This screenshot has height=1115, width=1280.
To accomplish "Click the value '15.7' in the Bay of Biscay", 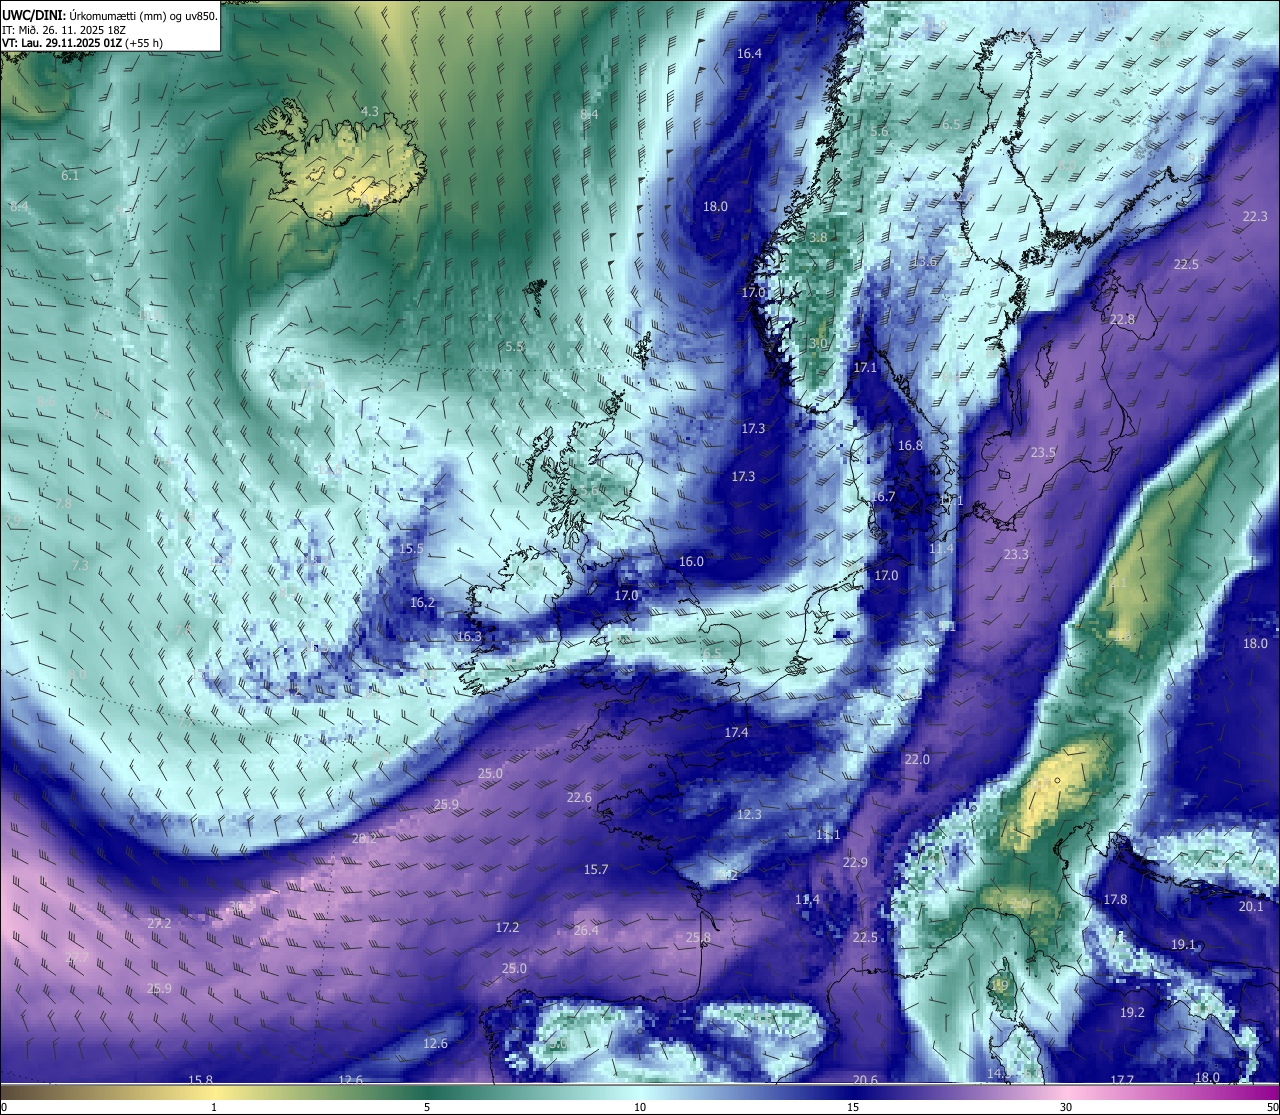I will click(x=596, y=870).
